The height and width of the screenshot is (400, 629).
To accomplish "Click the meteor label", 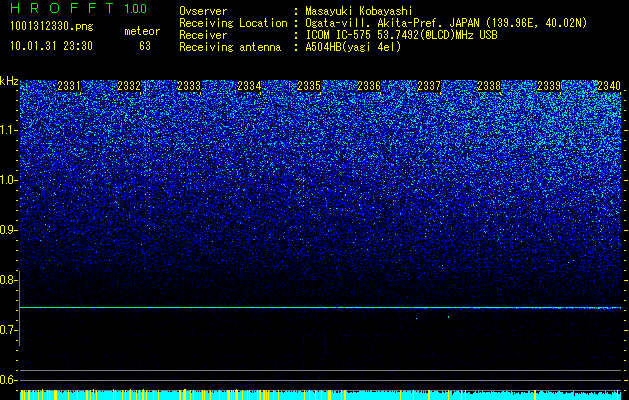I will [142, 31].
